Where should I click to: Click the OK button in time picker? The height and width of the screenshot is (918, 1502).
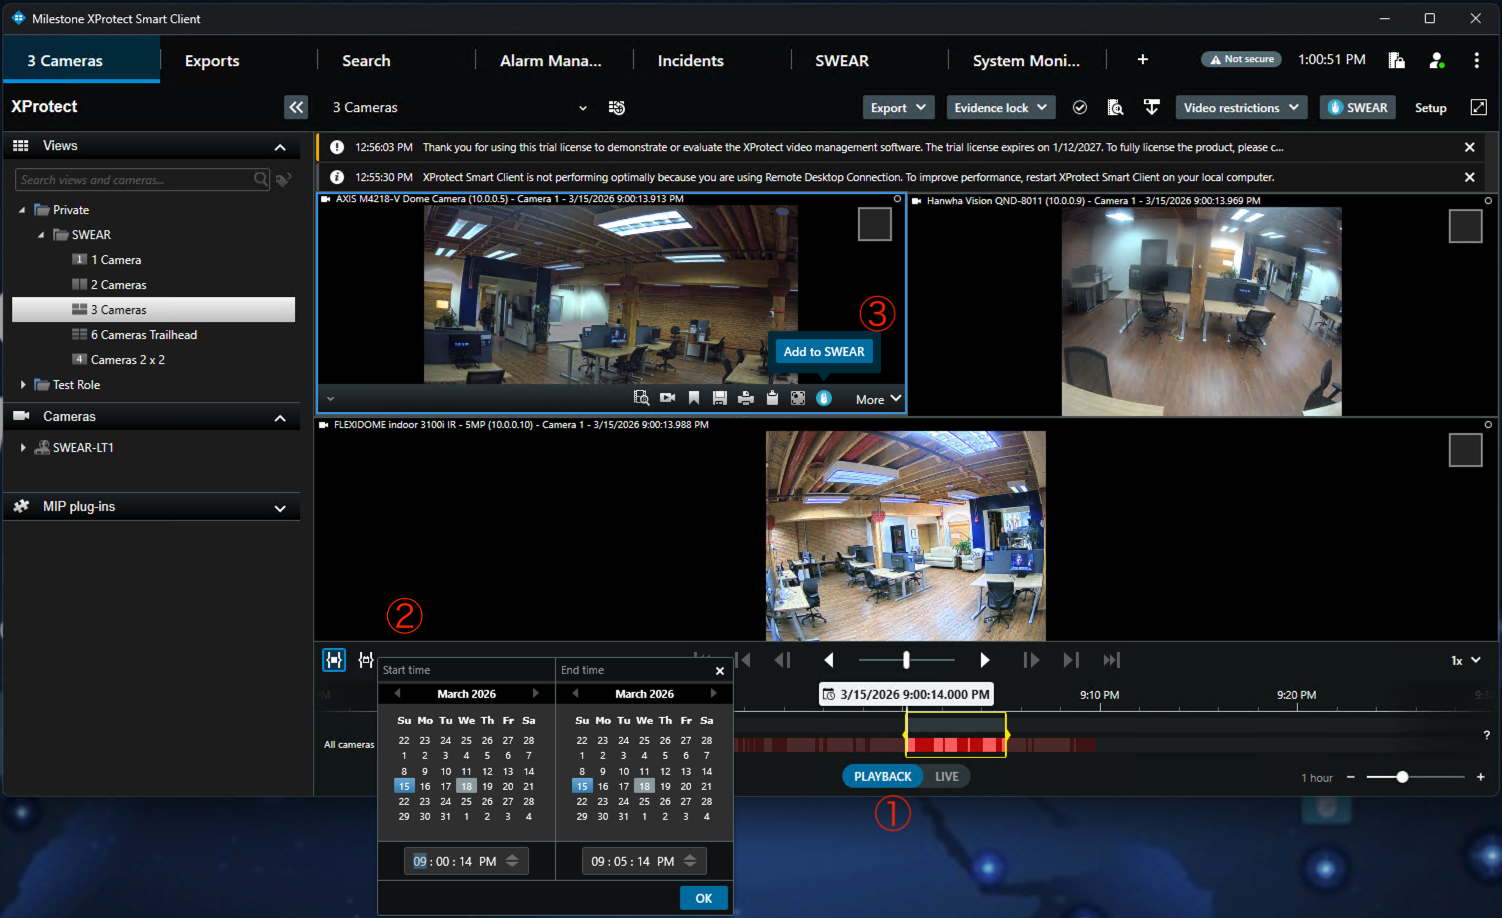tap(703, 898)
